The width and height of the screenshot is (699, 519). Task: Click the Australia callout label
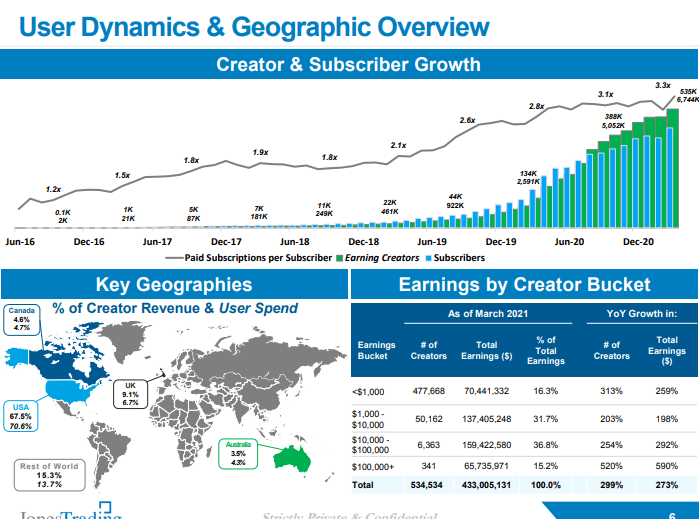click(x=238, y=452)
